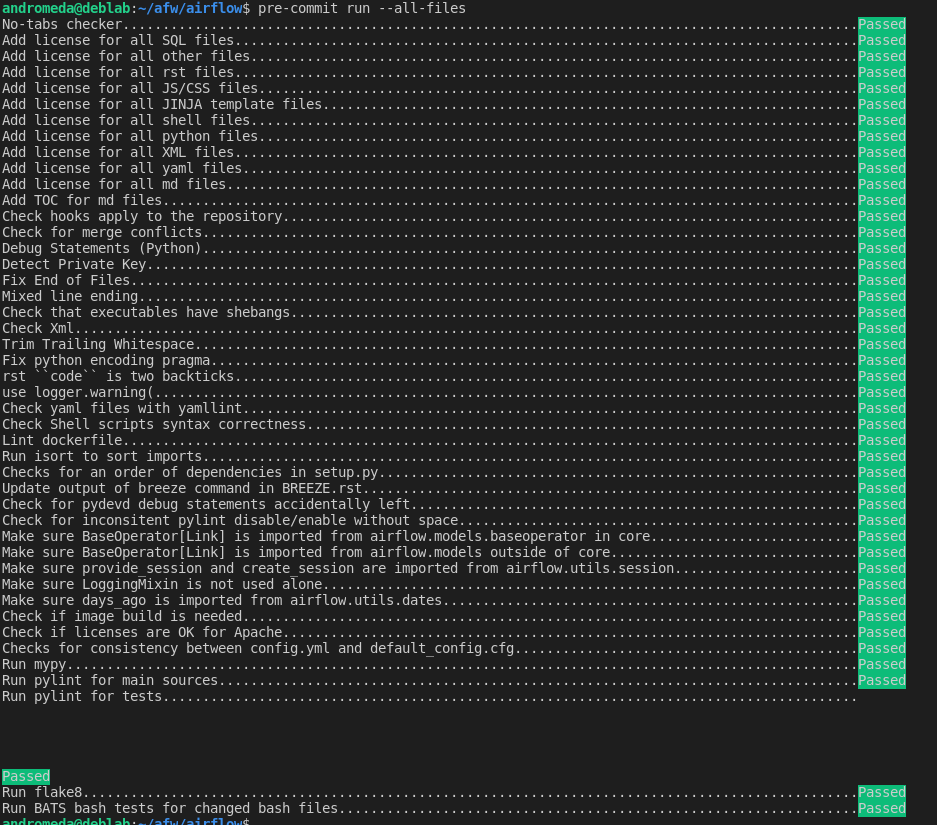This screenshot has width=937, height=825.
Task: Select 'Check that executables have shebangs' text
Action: coord(146,312)
